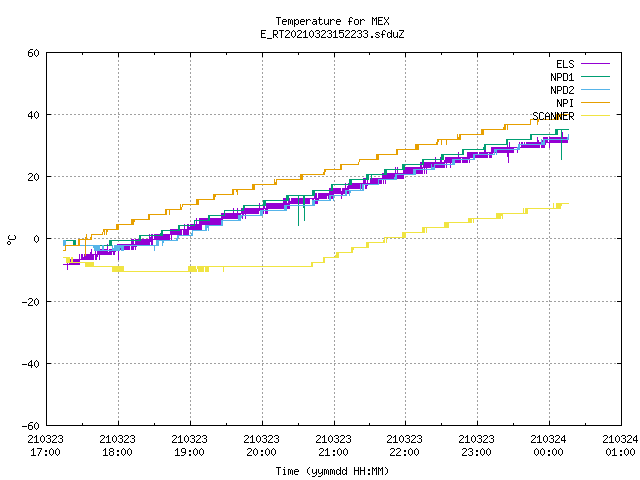Click the y-axis label -60

click(x=31, y=426)
